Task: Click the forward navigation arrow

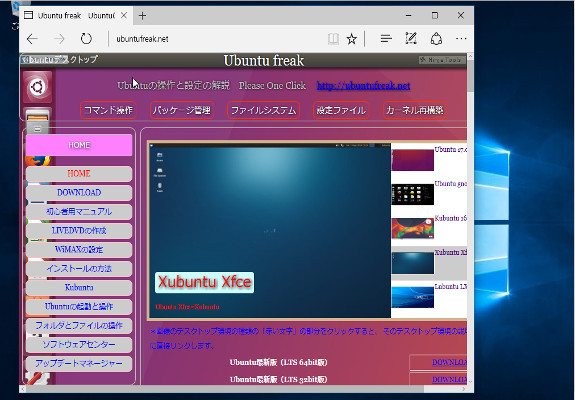Action: (x=59, y=38)
